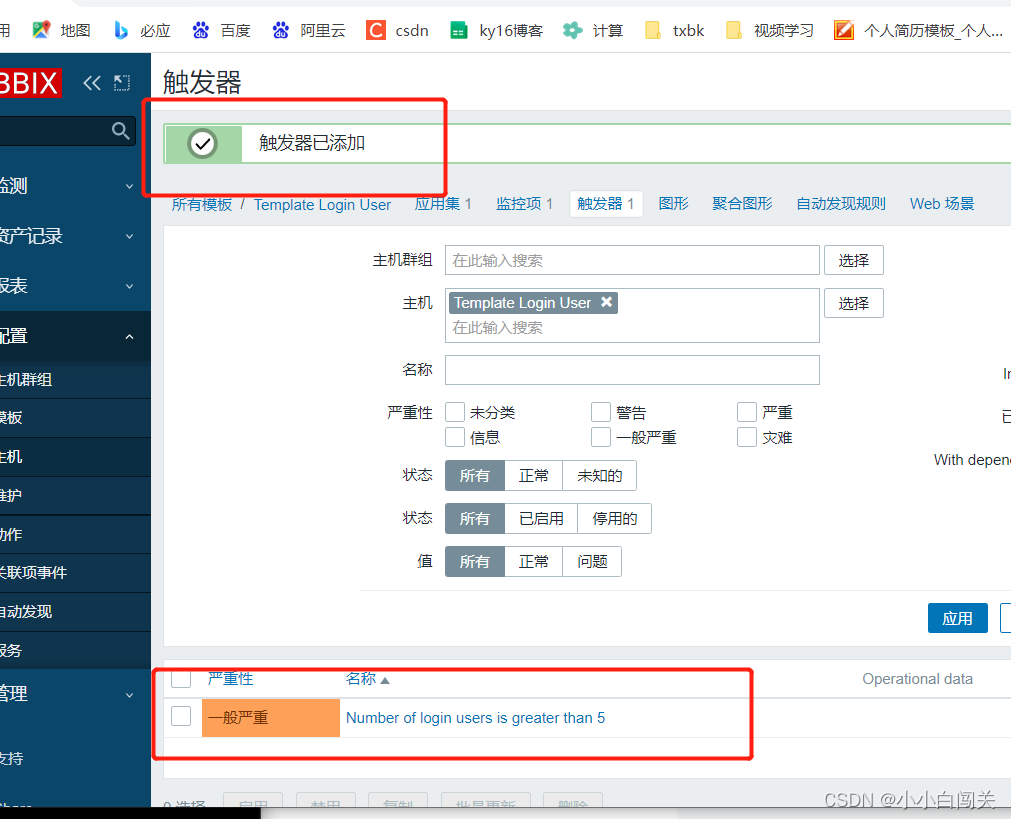
Task: Select 正常 in 值 row
Action: pos(534,562)
